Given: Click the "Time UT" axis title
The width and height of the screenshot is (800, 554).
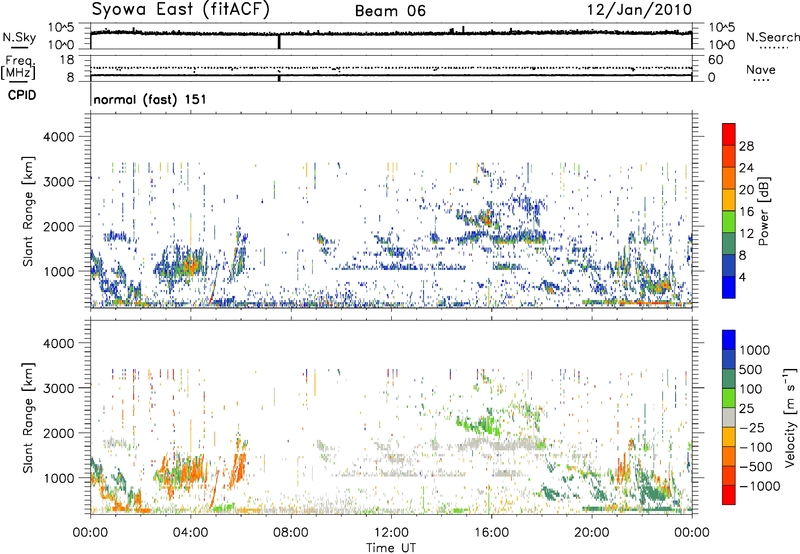Looking at the screenshot, I should [391, 548].
